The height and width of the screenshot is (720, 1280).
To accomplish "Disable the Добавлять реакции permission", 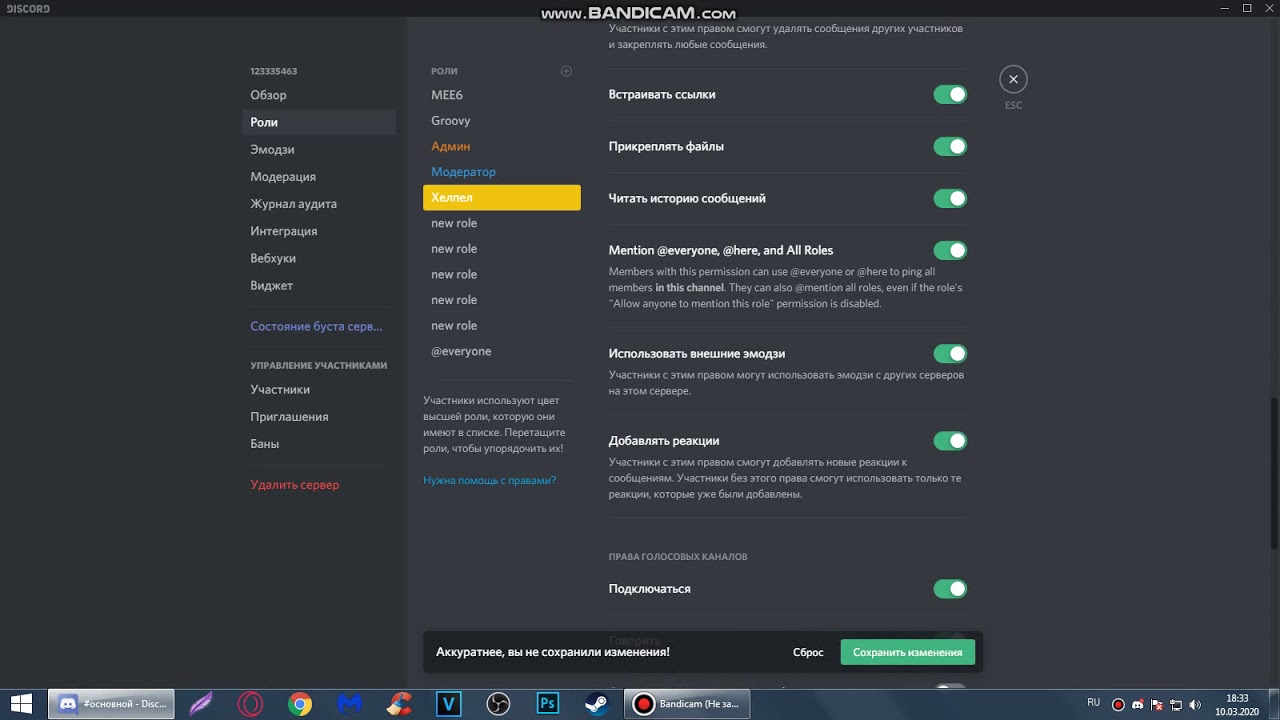I will tap(950, 440).
